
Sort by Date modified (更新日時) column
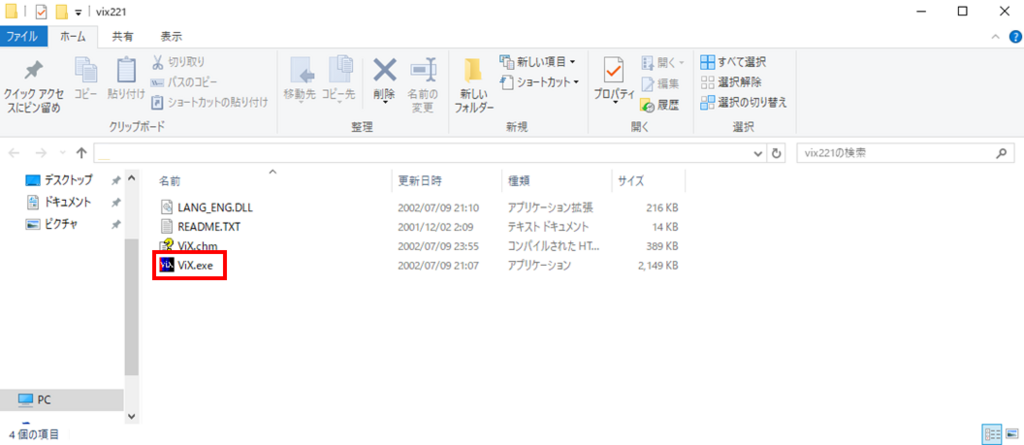[447, 181]
